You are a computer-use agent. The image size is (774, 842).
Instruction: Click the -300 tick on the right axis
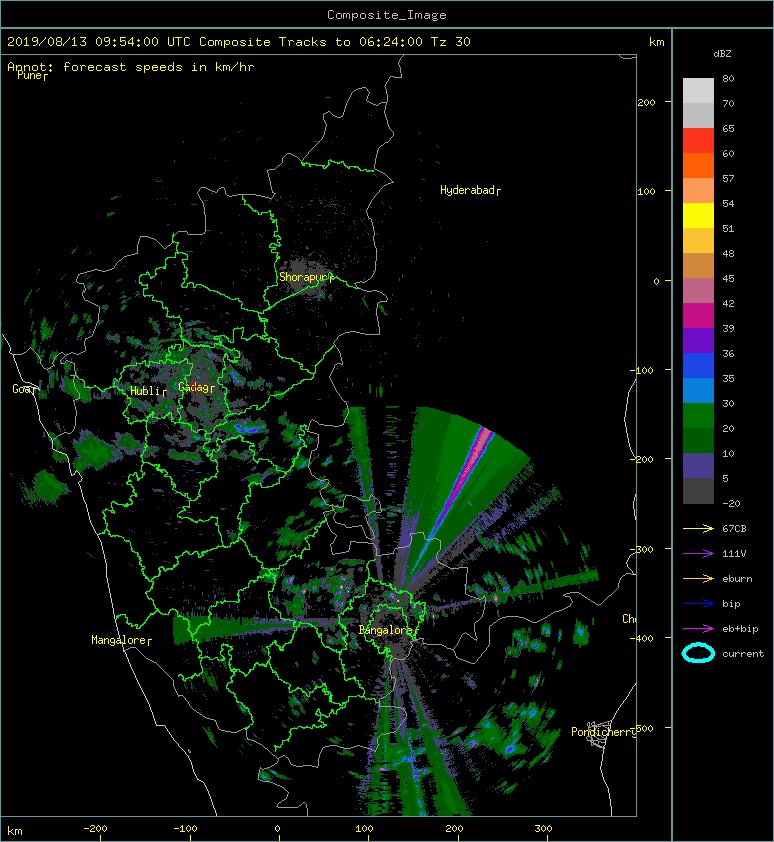[643, 549]
